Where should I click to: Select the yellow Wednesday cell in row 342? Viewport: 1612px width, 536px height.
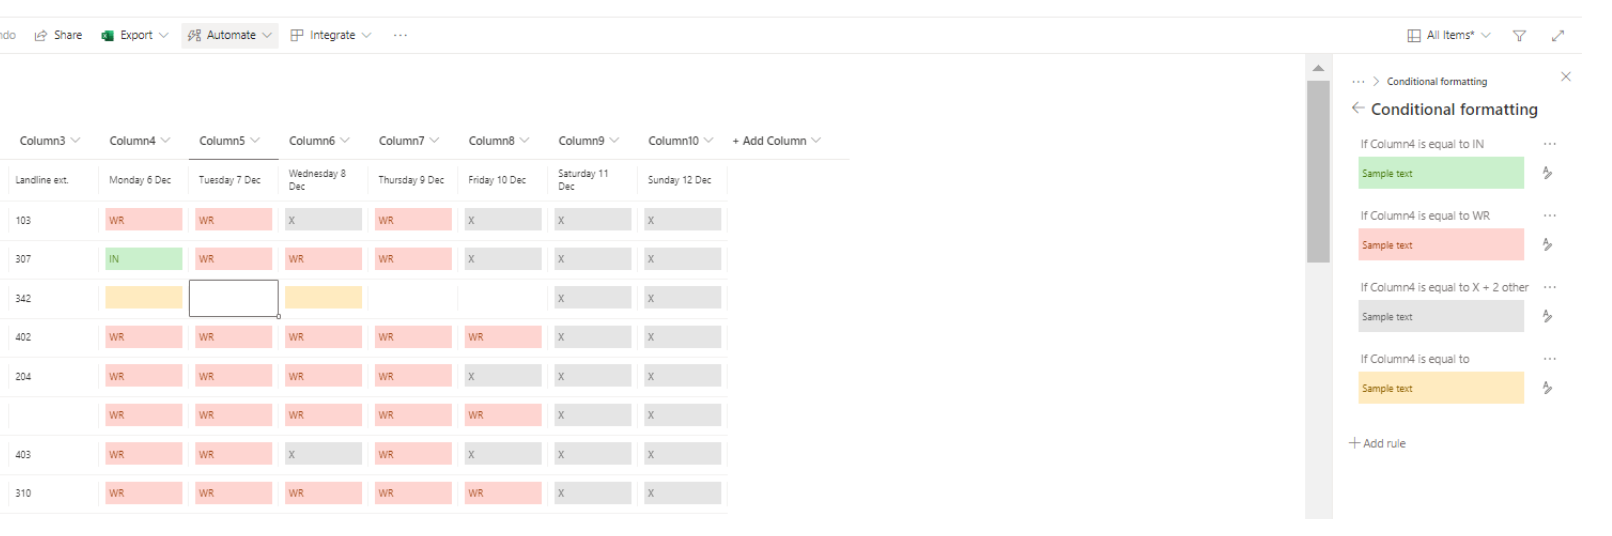tap(323, 297)
